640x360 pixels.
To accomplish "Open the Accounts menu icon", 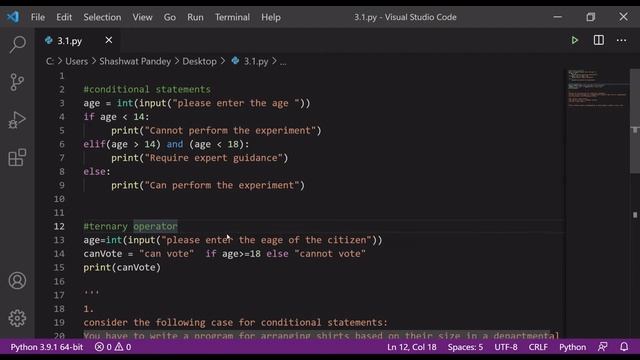I will click(17, 281).
